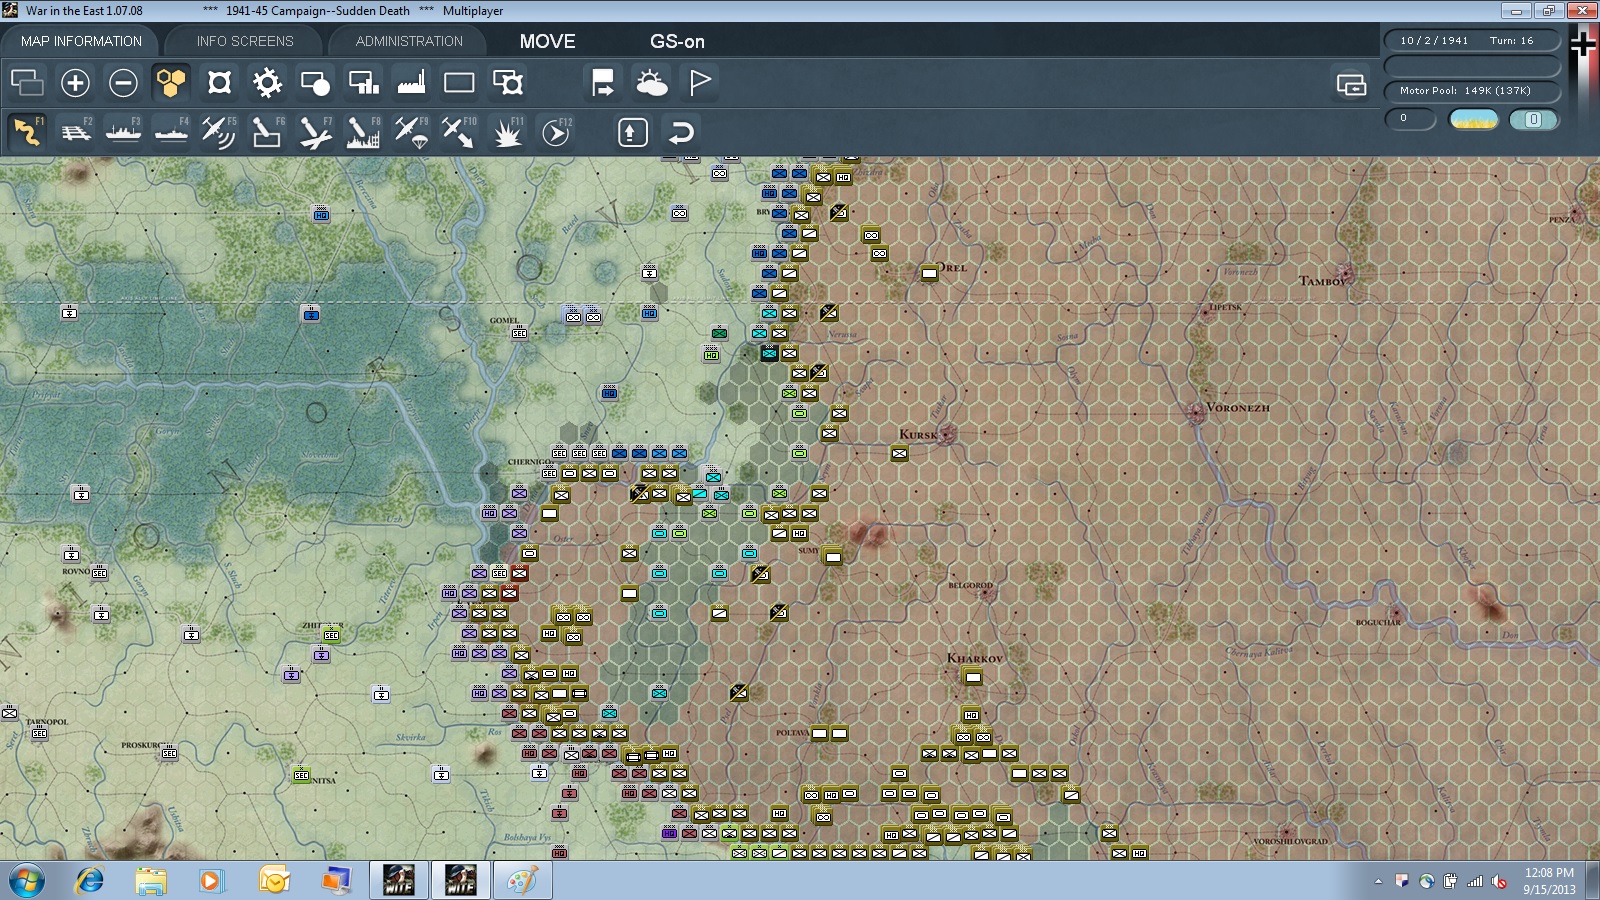
Task: Choose air transport mode F9
Action: [411, 132]
